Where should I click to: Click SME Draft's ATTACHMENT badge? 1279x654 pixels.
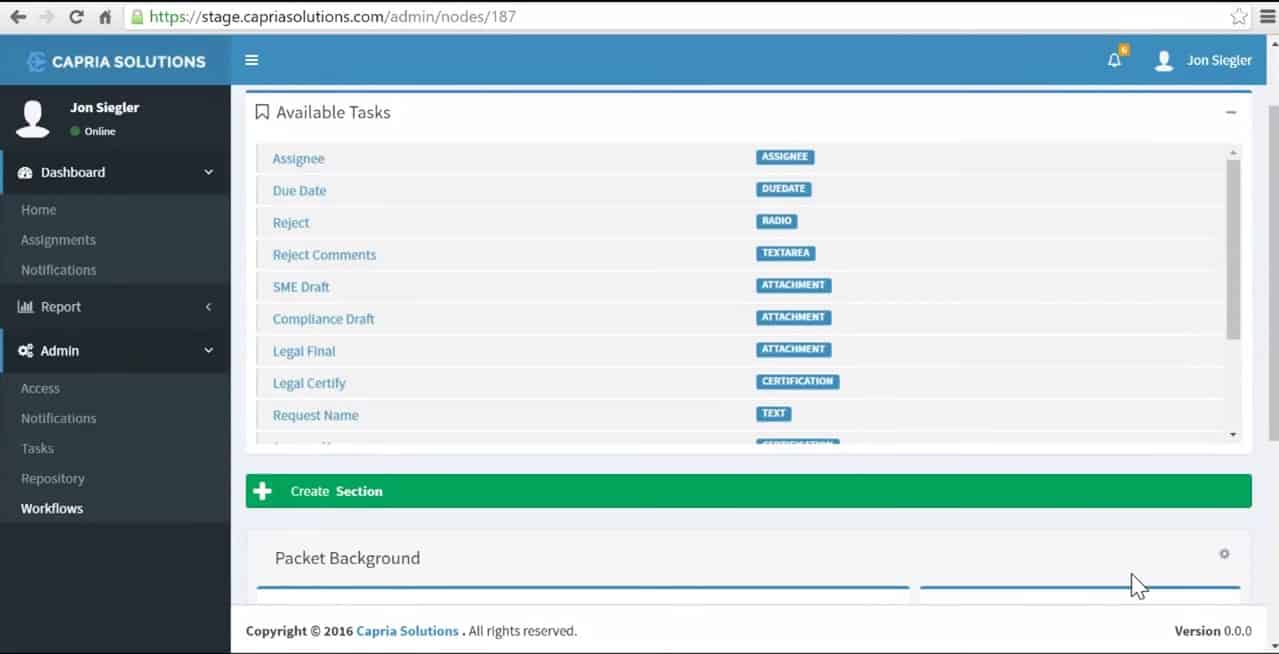793,285
